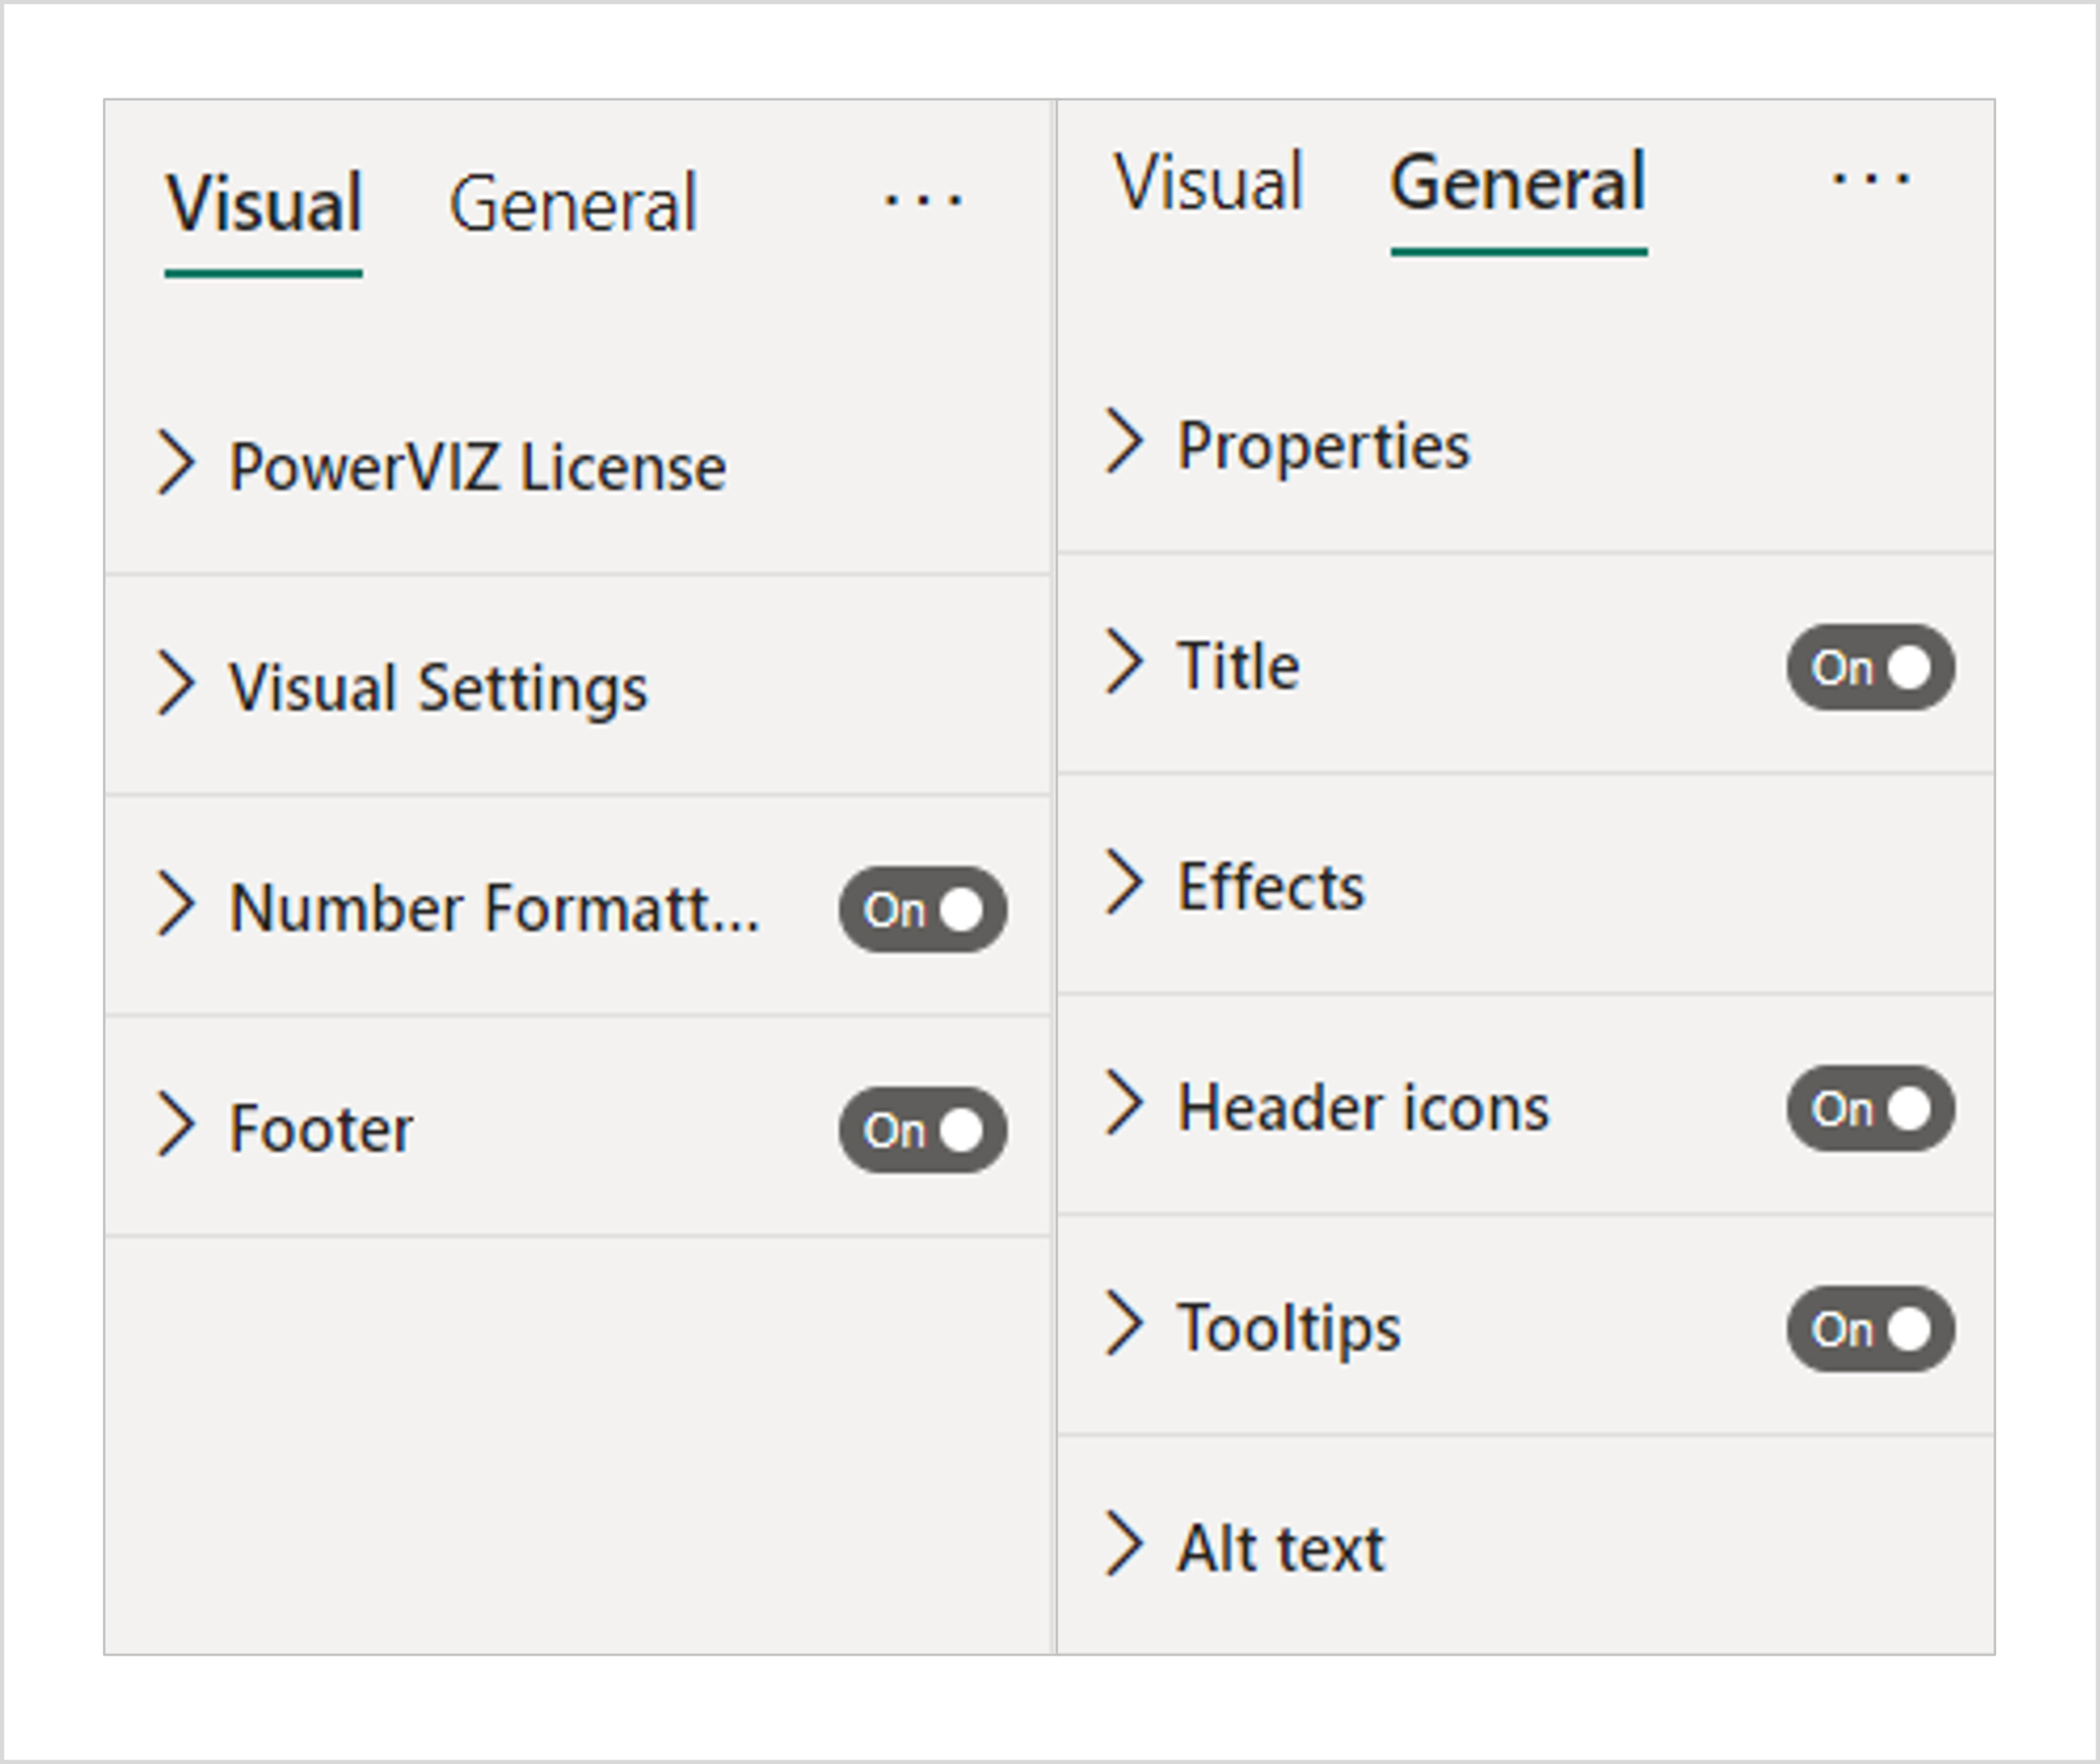Switch off Header icons toggle

tap(1869, 1109)
